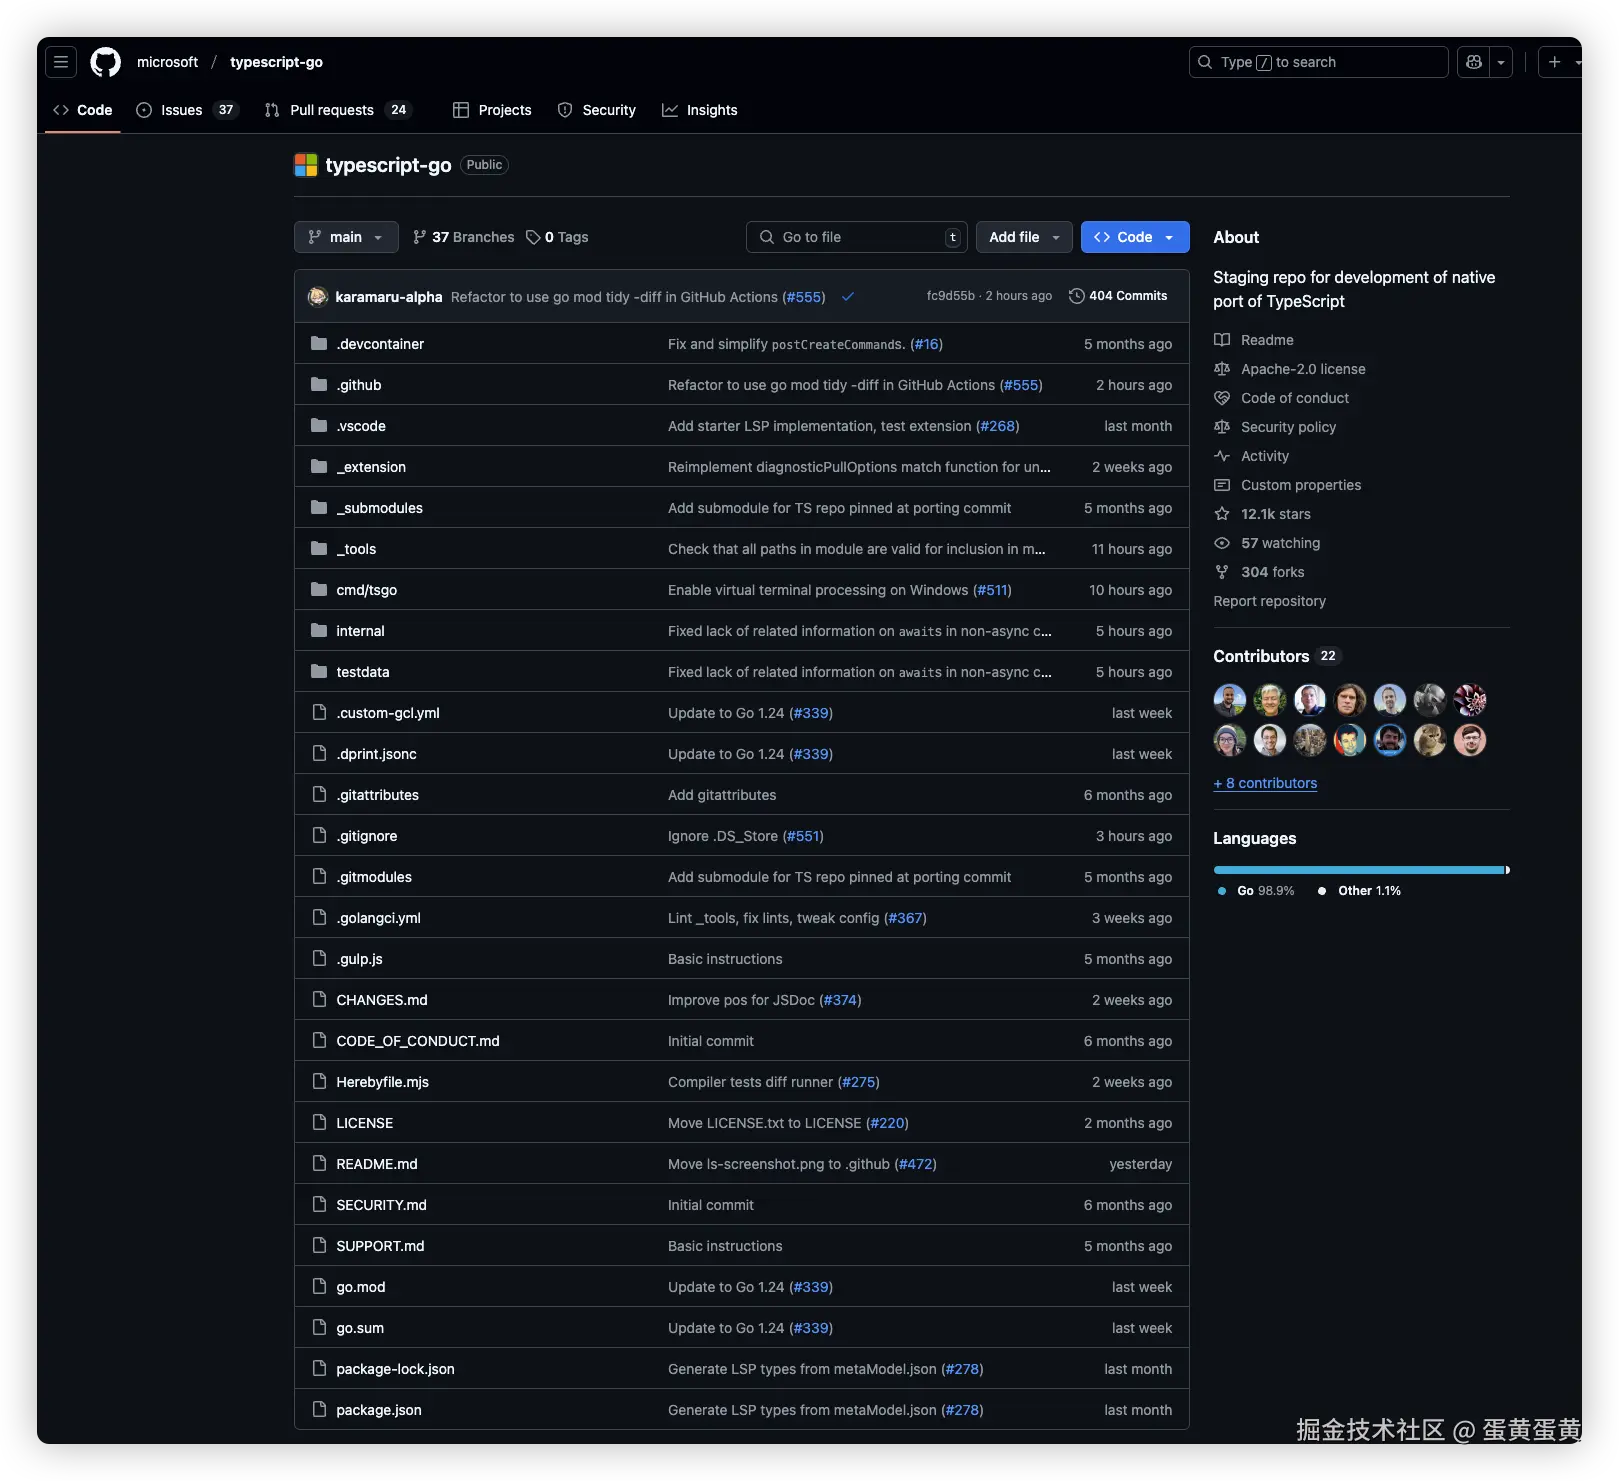Click the .custom-gcl.yml file icon
1619x1481 pixels.
click(x=319, y=713)
